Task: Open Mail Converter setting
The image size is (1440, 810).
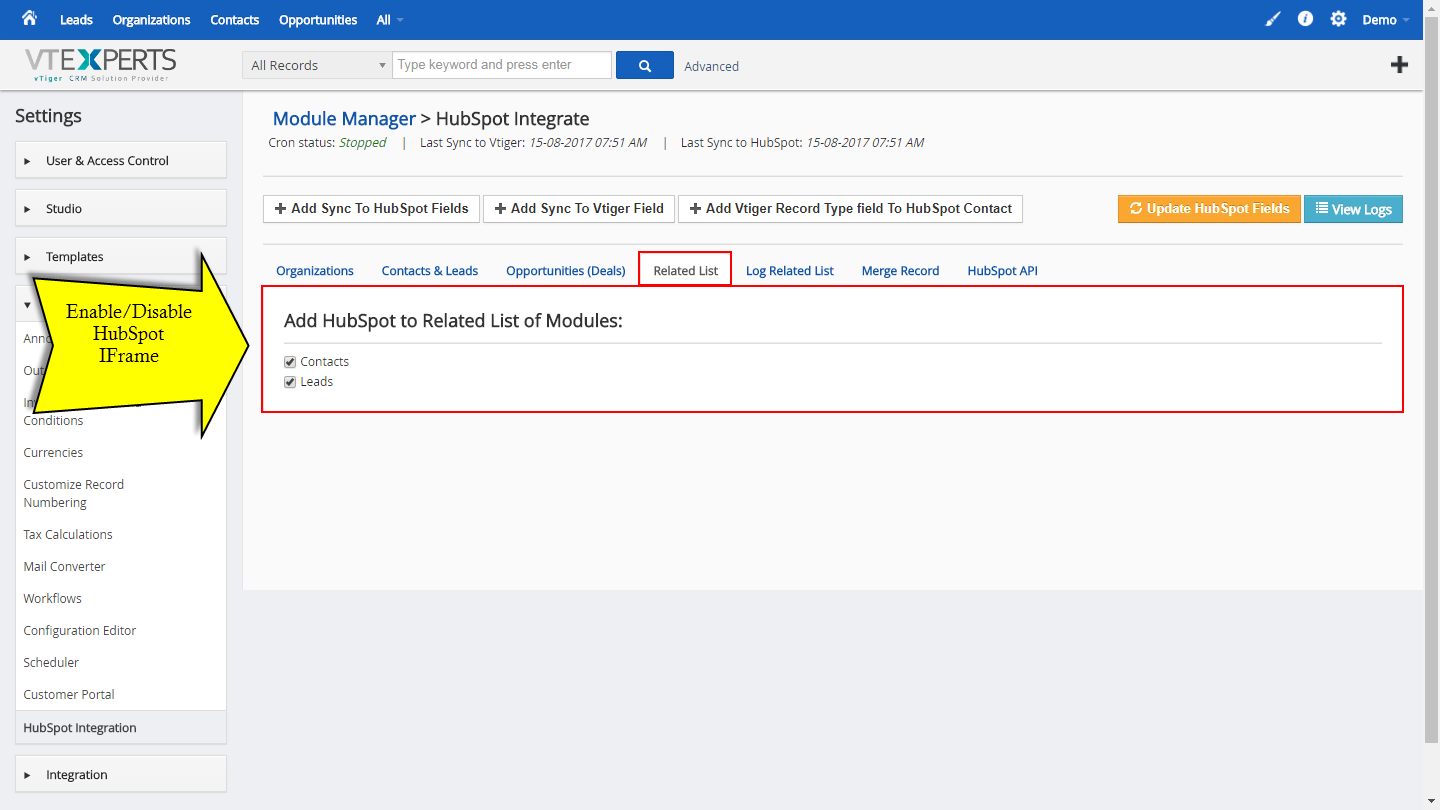Action: [x=64, y=566]
